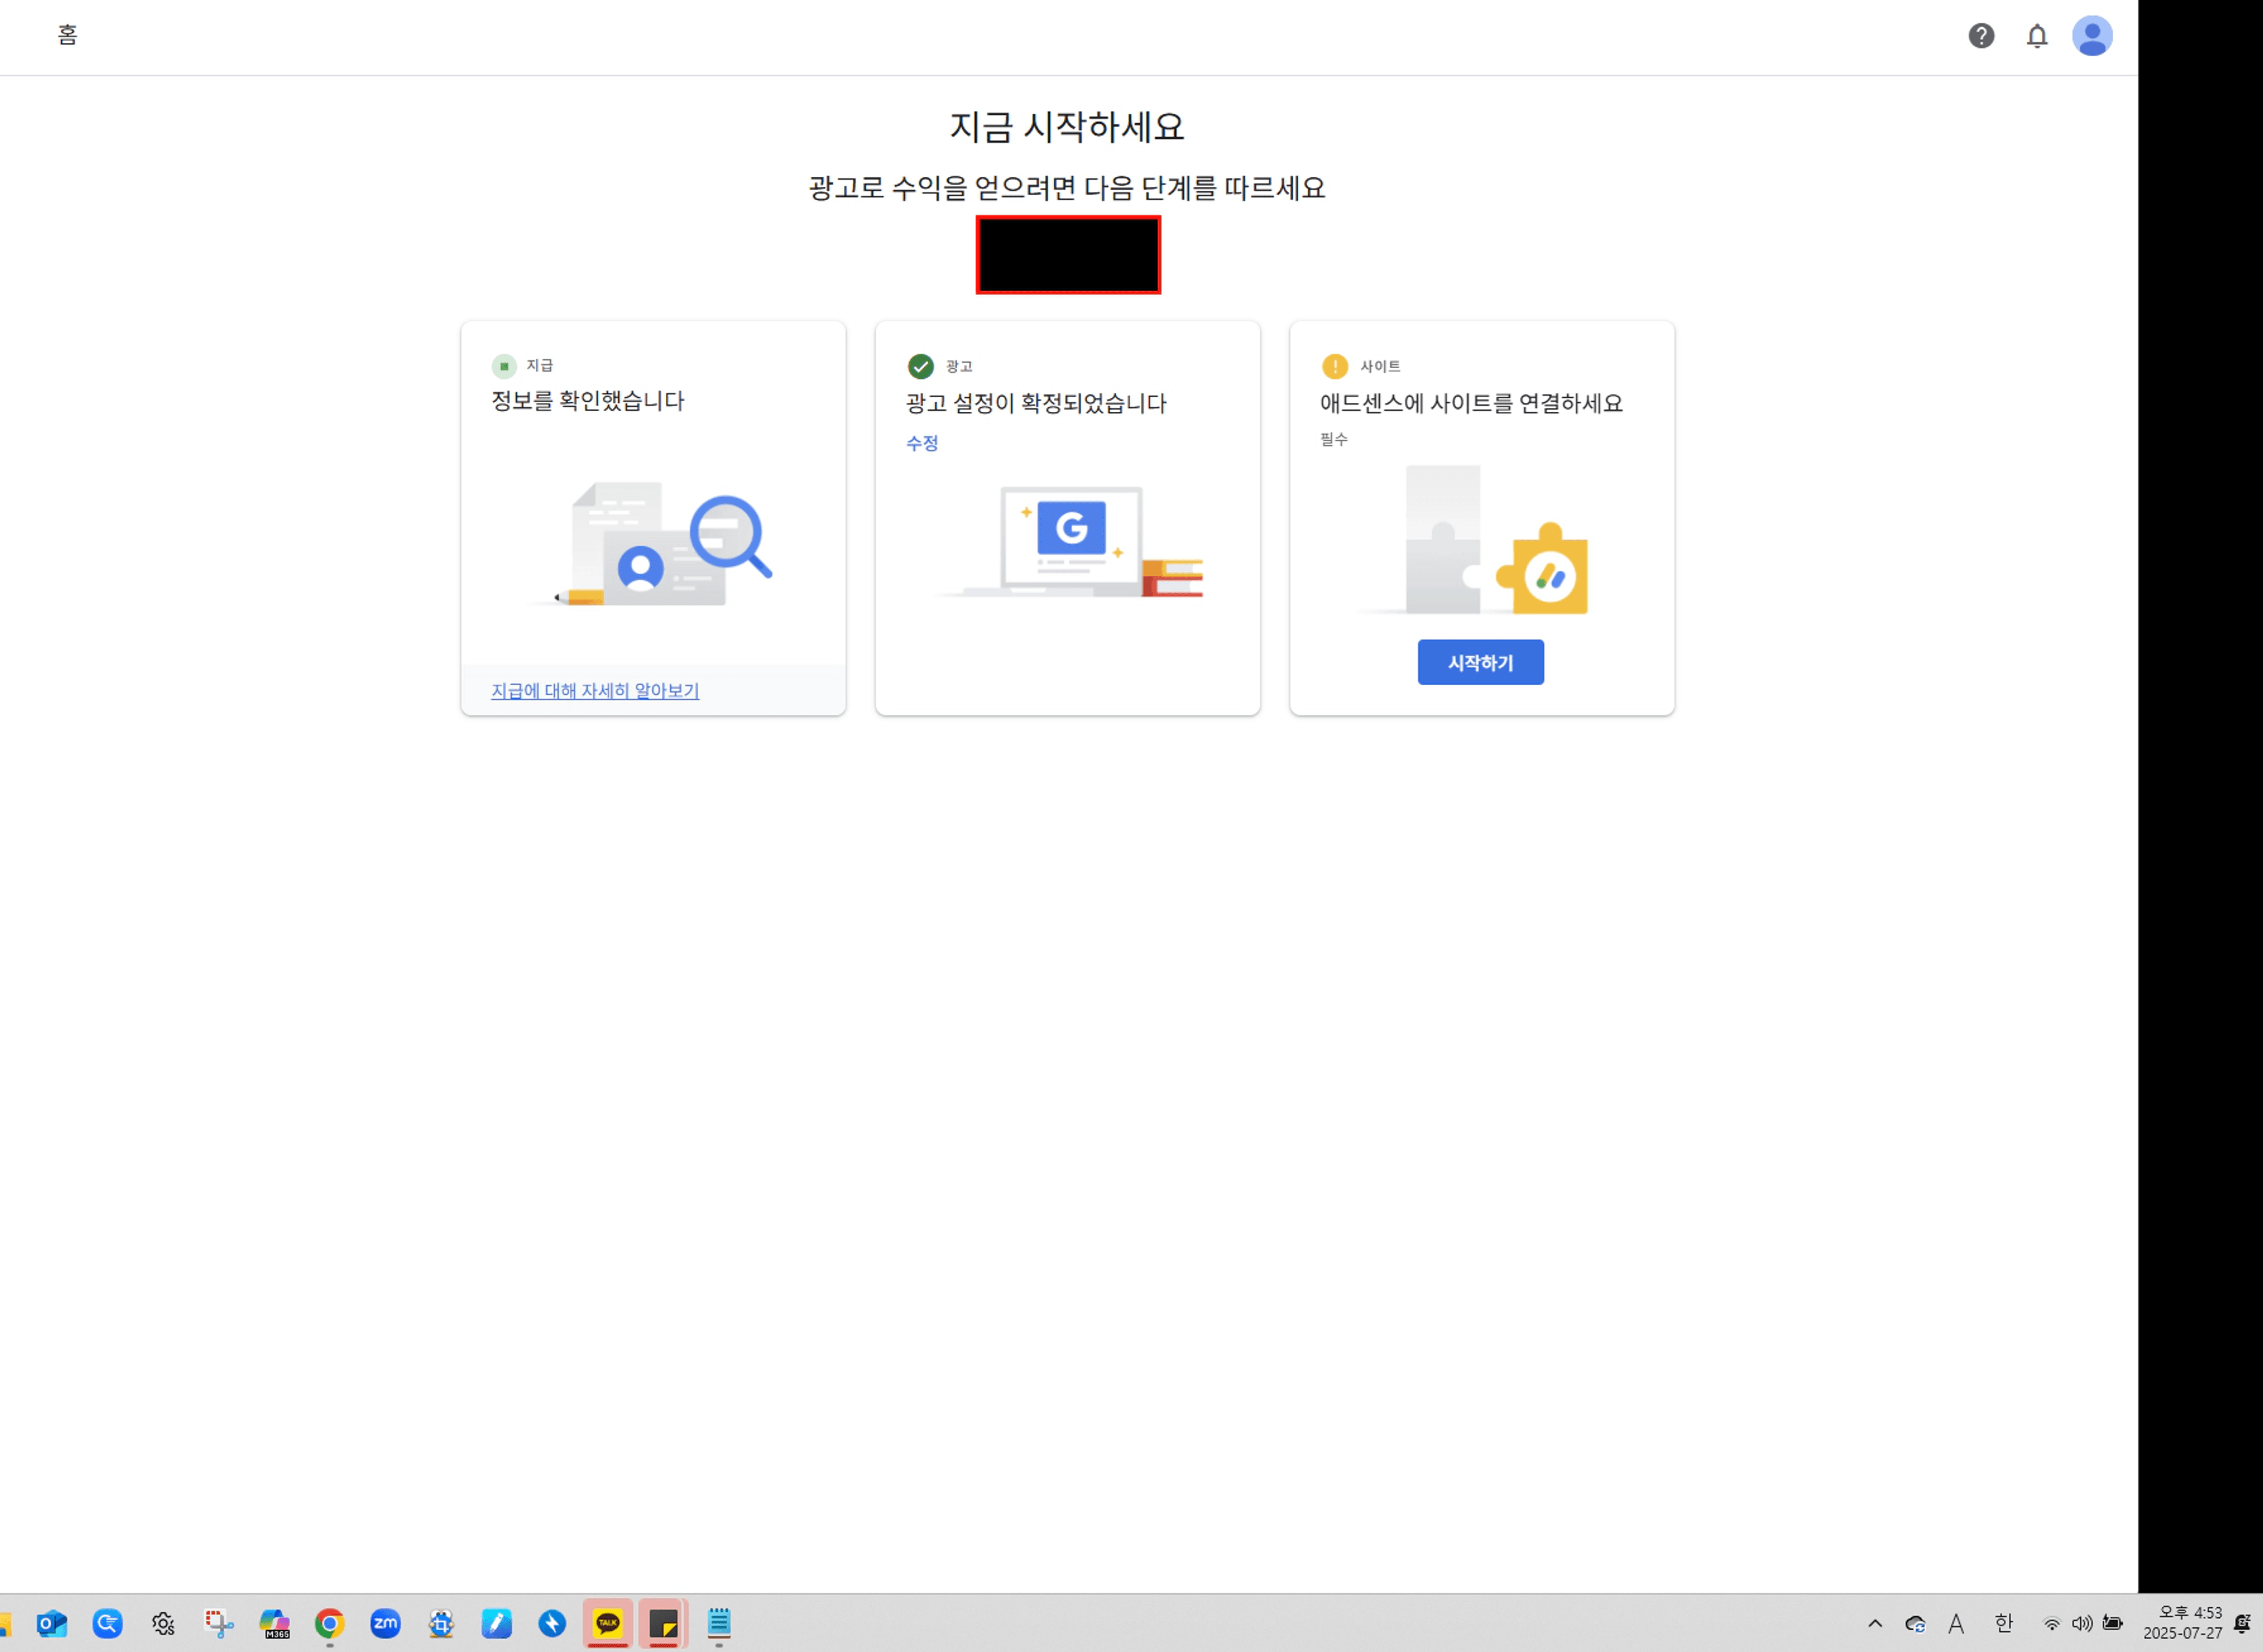Switch to Notepad in the taskbar
Viewport: 2263px width, 1652px height.
[719, 1624]
